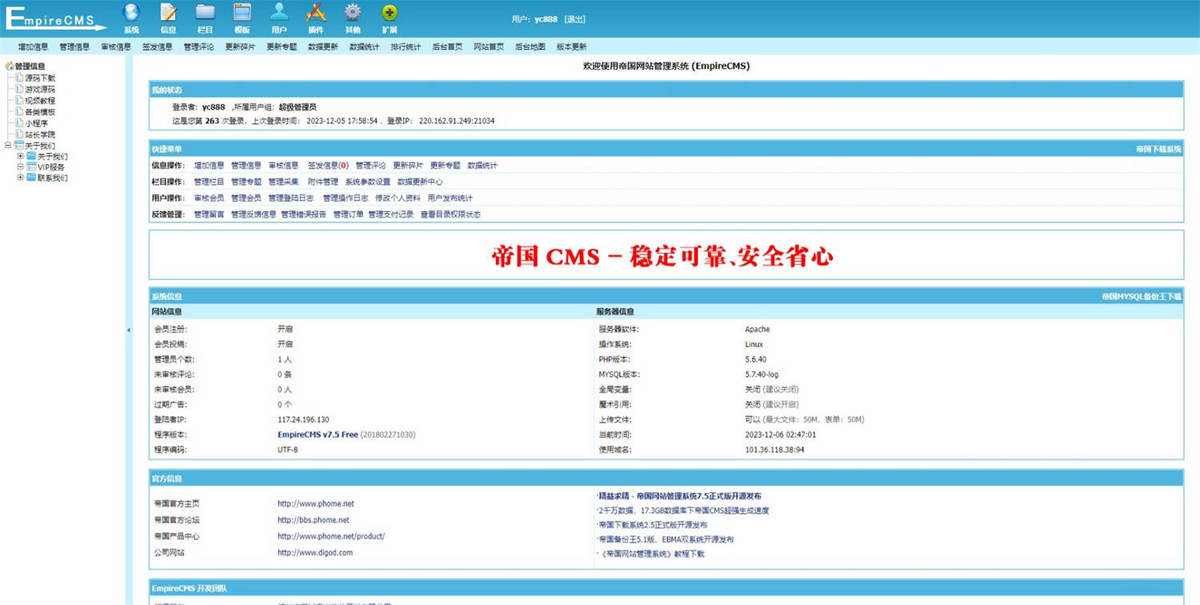Open 附件管理 in the quick menu
Viewport: 1200px width, 605px height.
pyautogui.click(x=323, y=182)
